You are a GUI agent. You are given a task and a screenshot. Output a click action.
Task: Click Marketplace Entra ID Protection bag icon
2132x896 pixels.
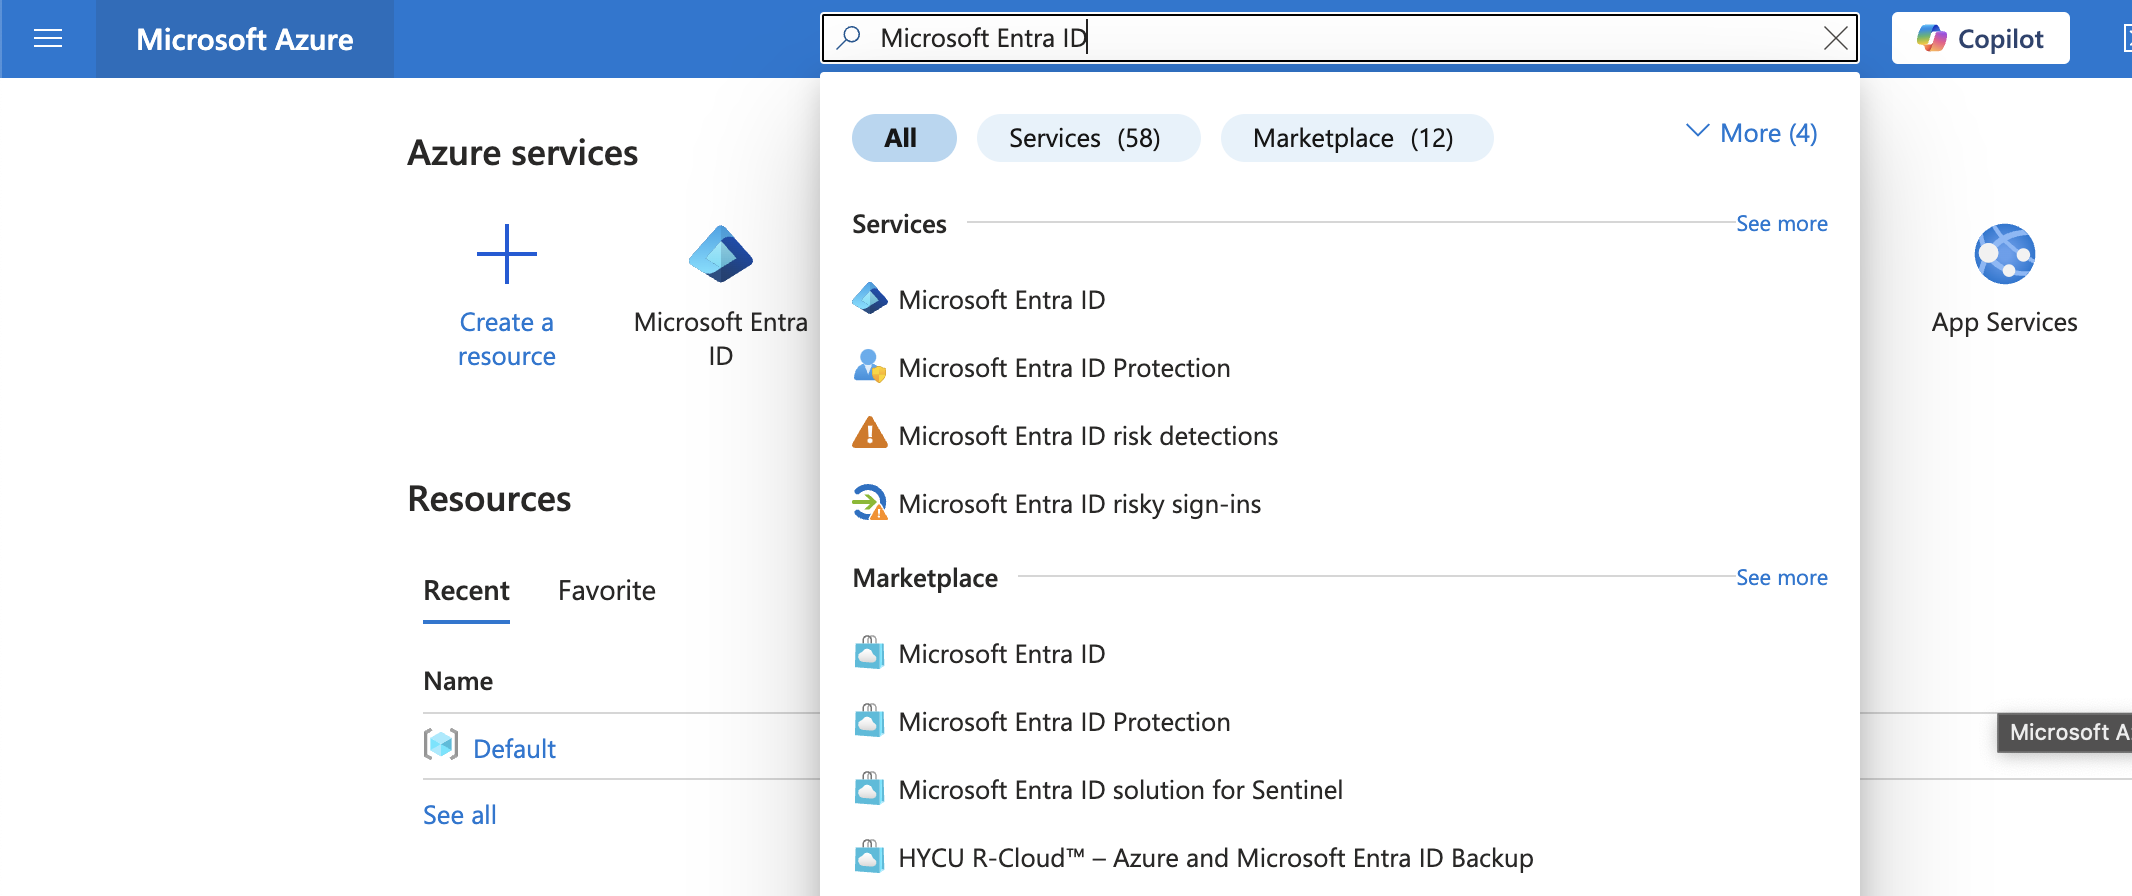tap(870, 721)
